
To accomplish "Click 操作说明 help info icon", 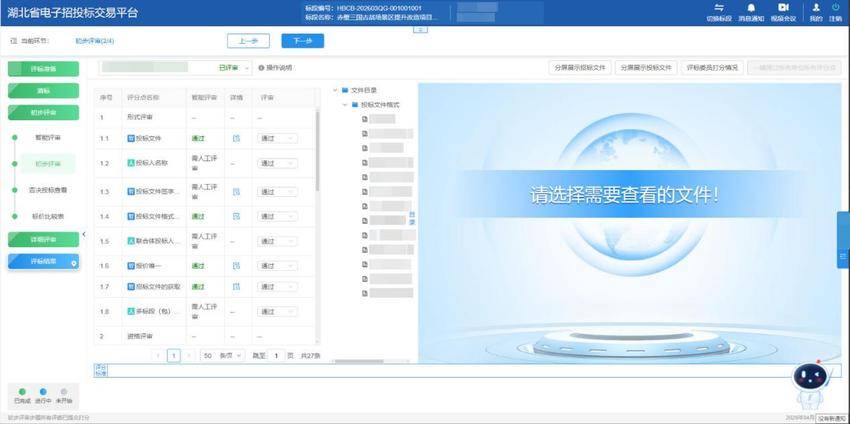I will (261, 68).
